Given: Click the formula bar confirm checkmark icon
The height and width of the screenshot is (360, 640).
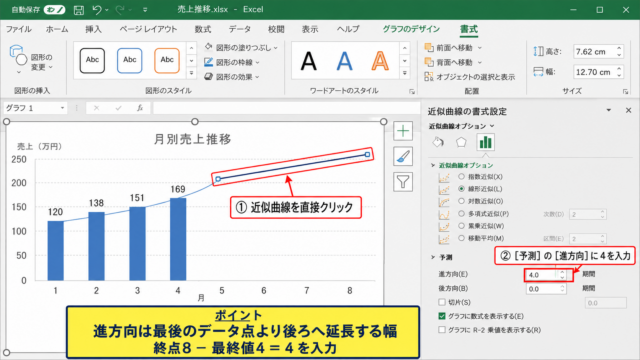Looking at the screenshot, I should (118, 108).
